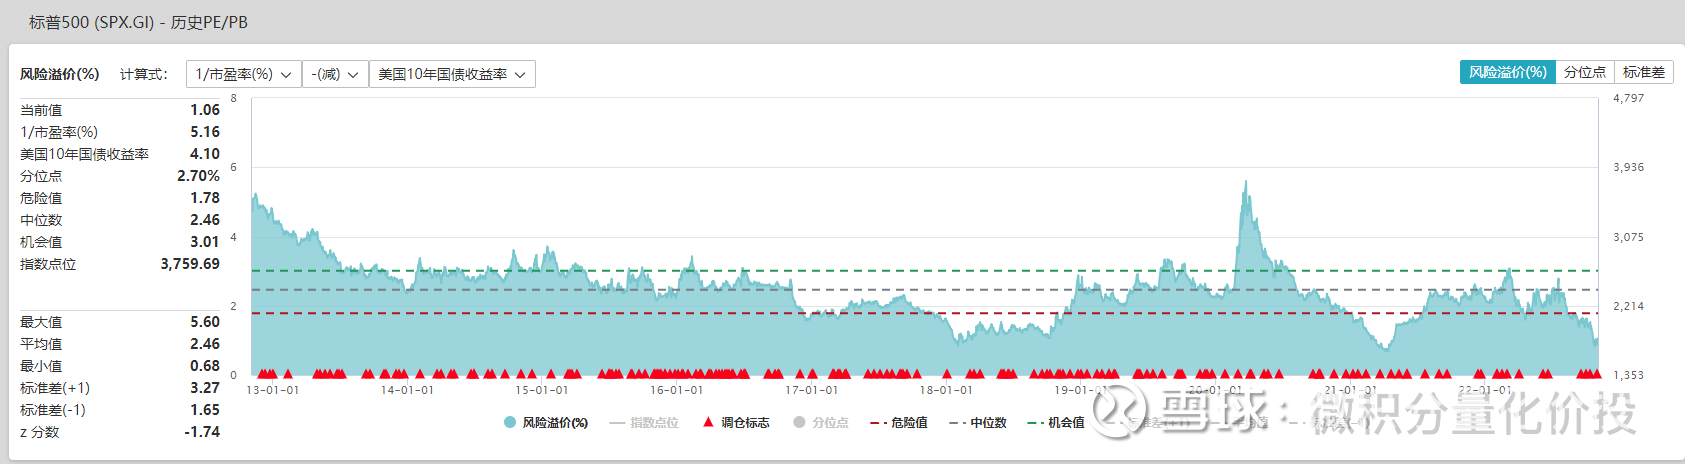Switch to the 标准差 tab
Viewport: 1685px width, 464px height.
(1643, 72)
